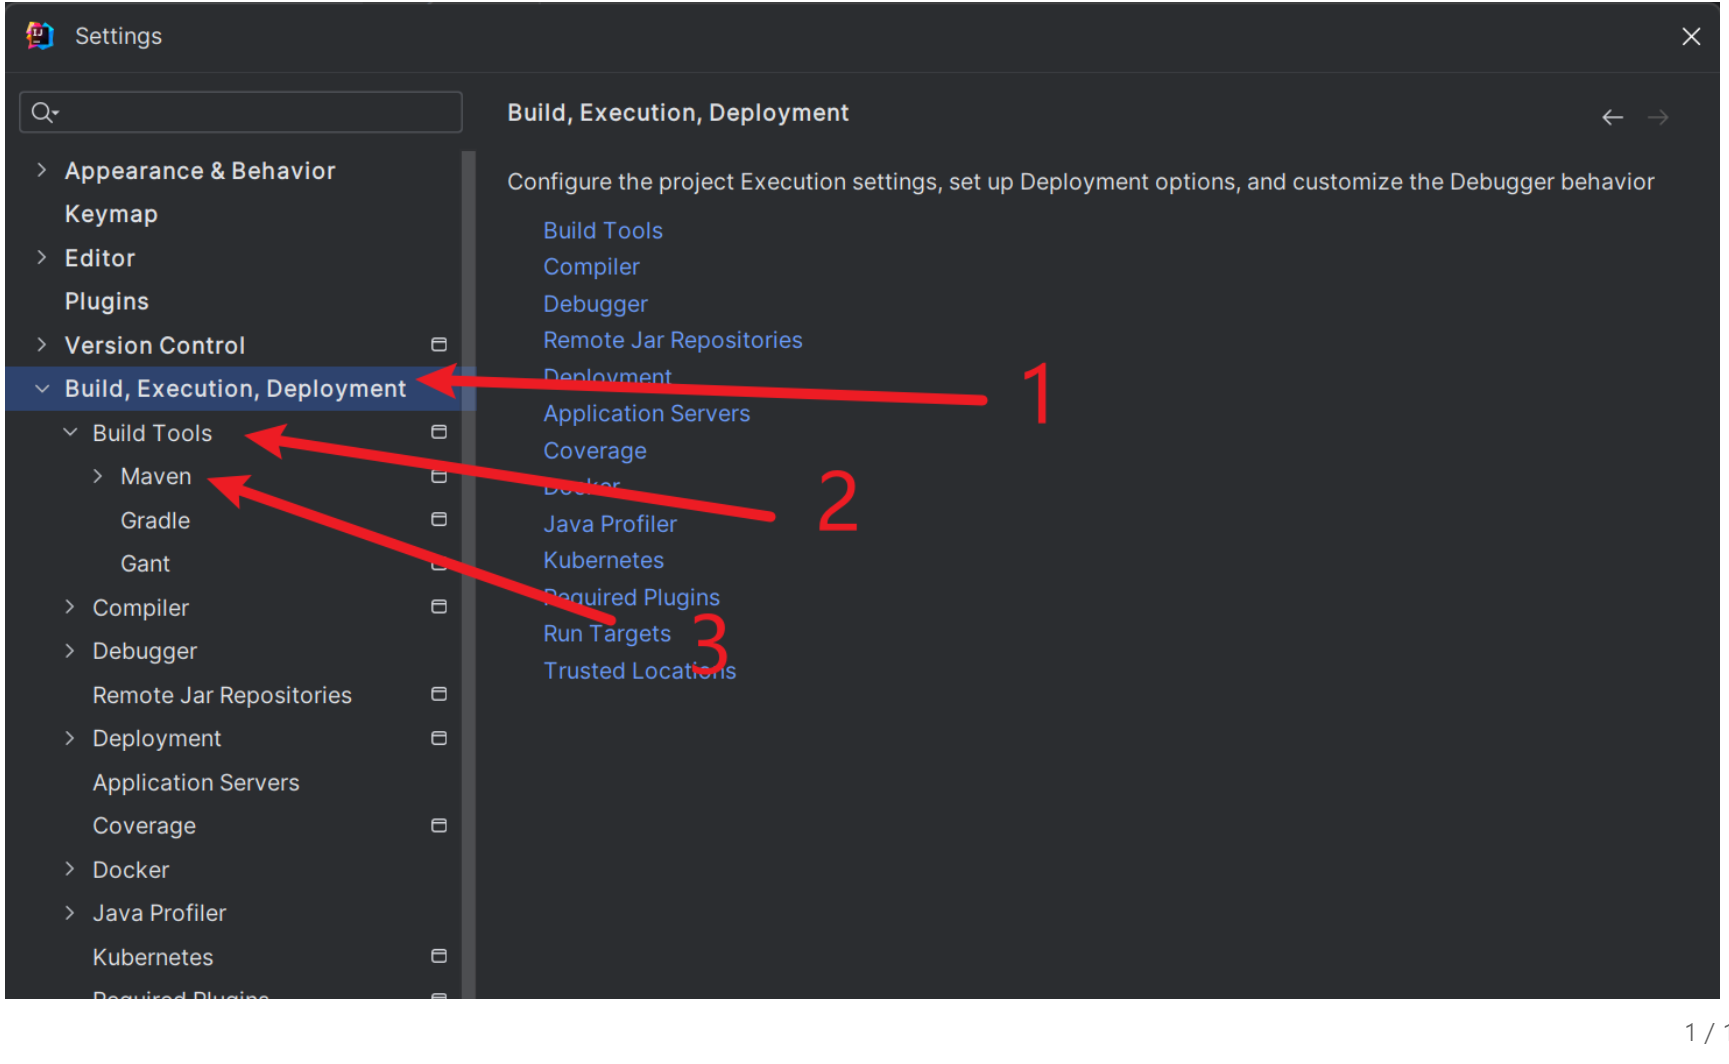
Task: Click the project-level icon on Build Tools row
Action: (x=438, y=432)
